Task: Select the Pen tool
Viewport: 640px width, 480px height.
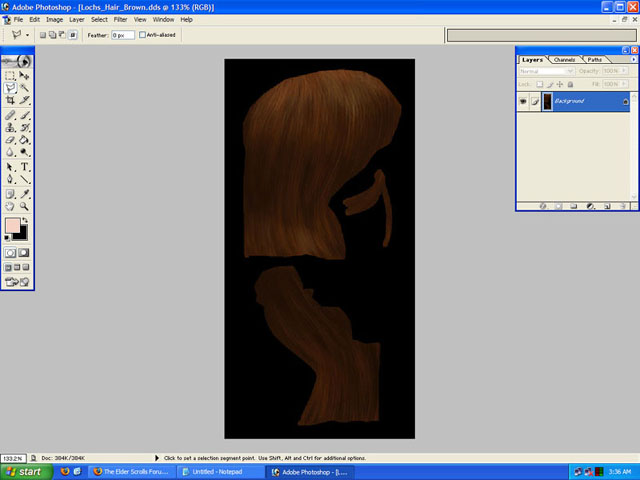Action: [x=10, y=179]
